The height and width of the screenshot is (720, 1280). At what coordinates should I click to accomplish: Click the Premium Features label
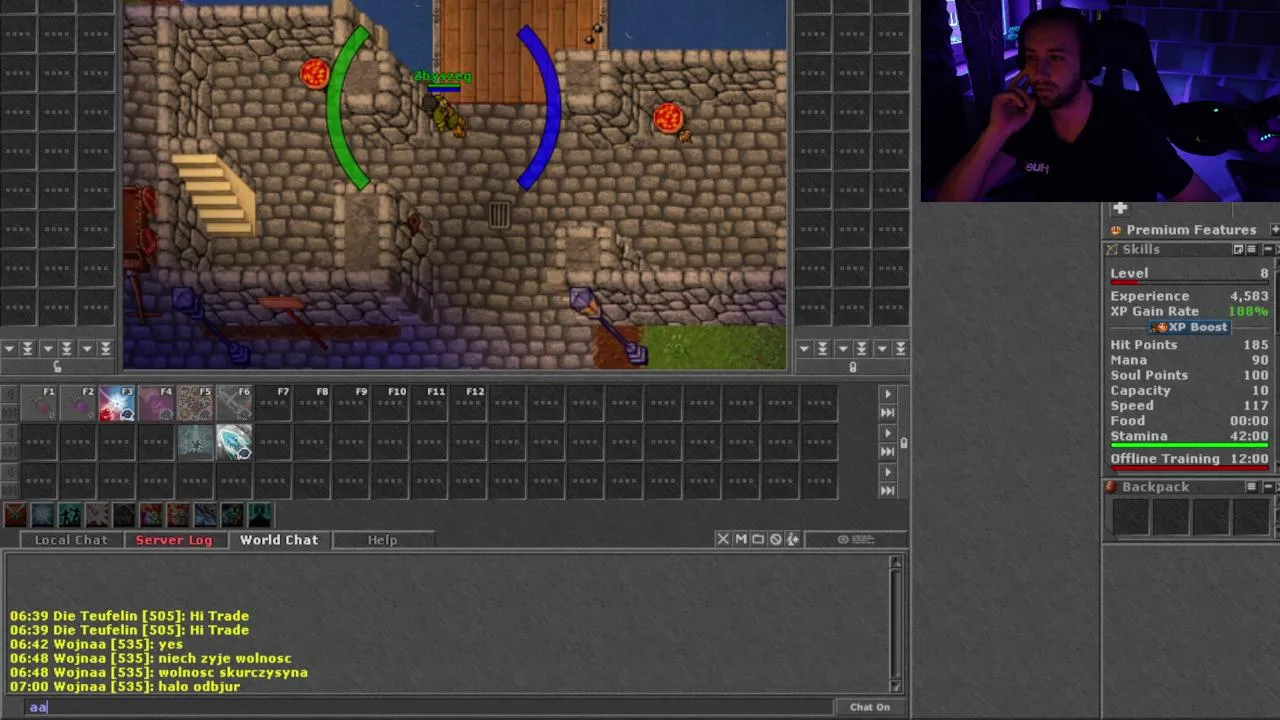point(1191,230)
